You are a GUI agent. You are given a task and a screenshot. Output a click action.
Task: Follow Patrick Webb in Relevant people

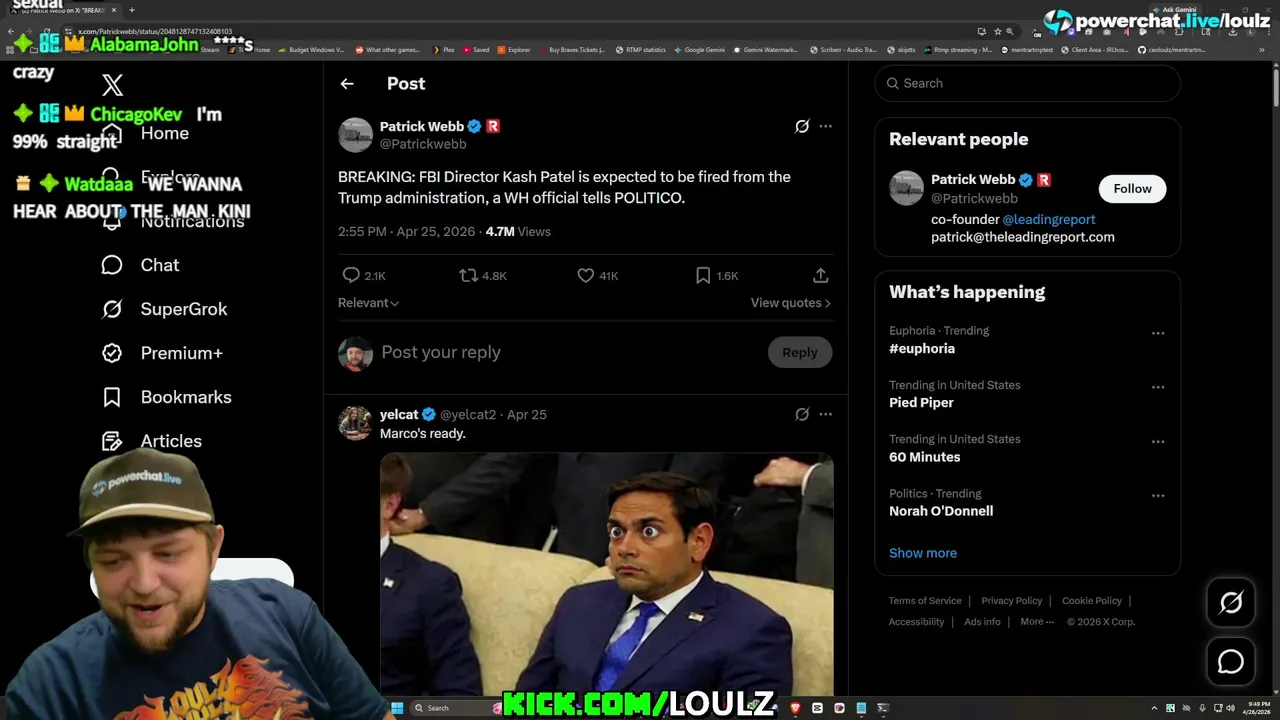1132,188
